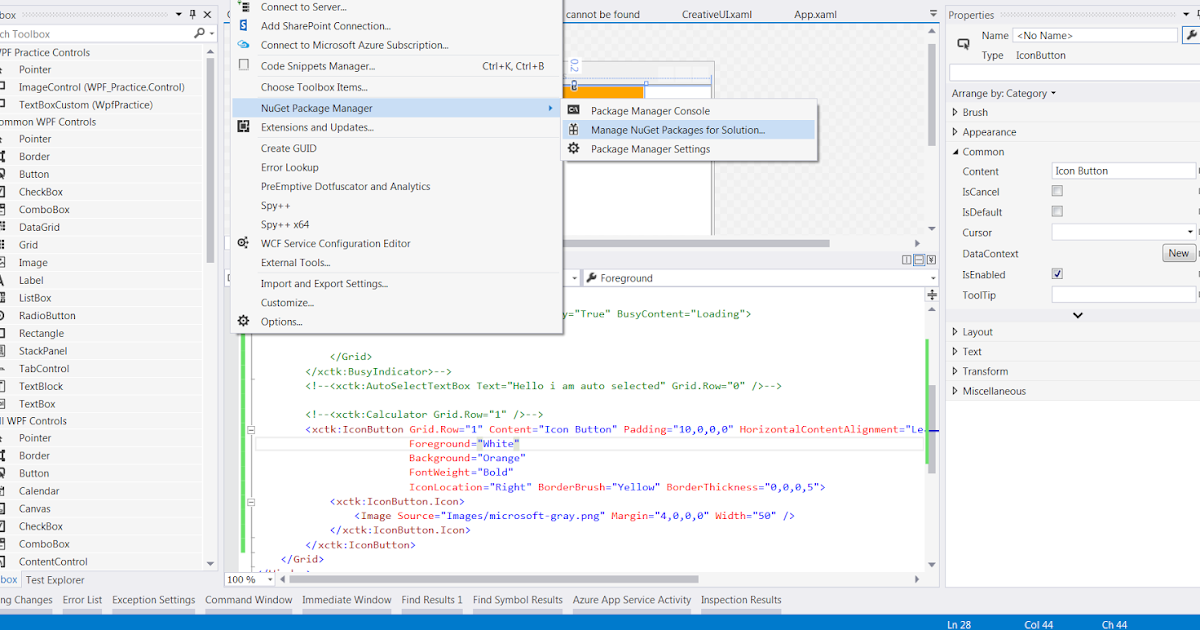
Task: Select ImageControl (WPF_Practice.Control) in the Toolbox
Action: coord(104,87)
